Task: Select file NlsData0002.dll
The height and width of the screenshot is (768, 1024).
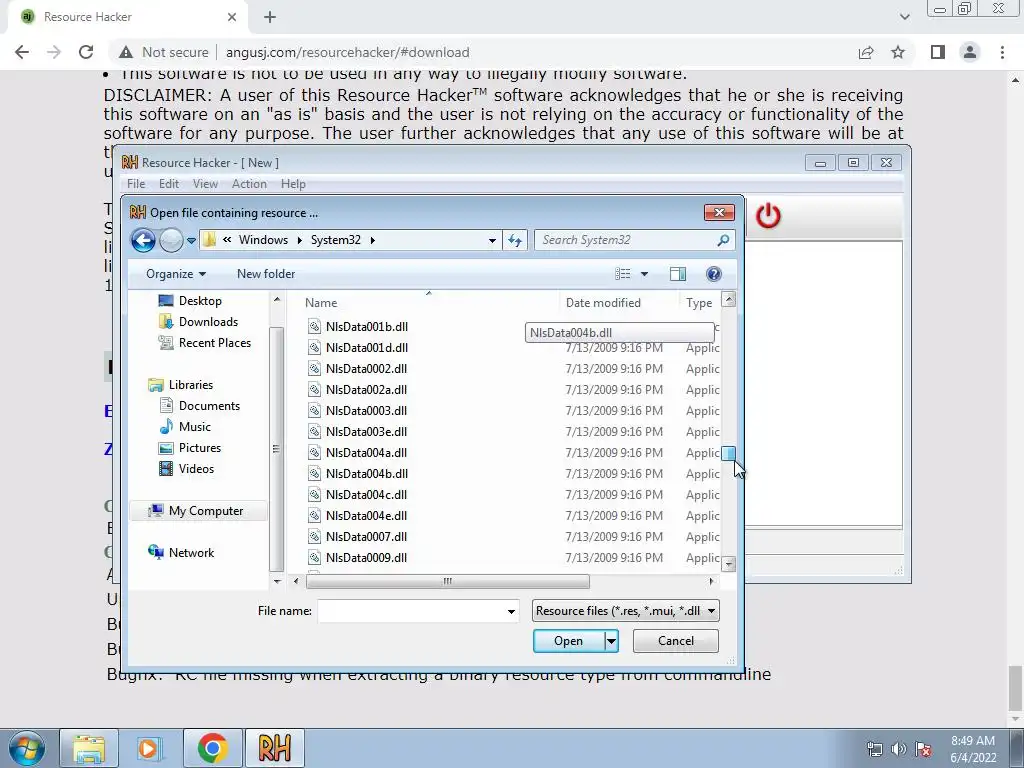Action: pos(366,368)
